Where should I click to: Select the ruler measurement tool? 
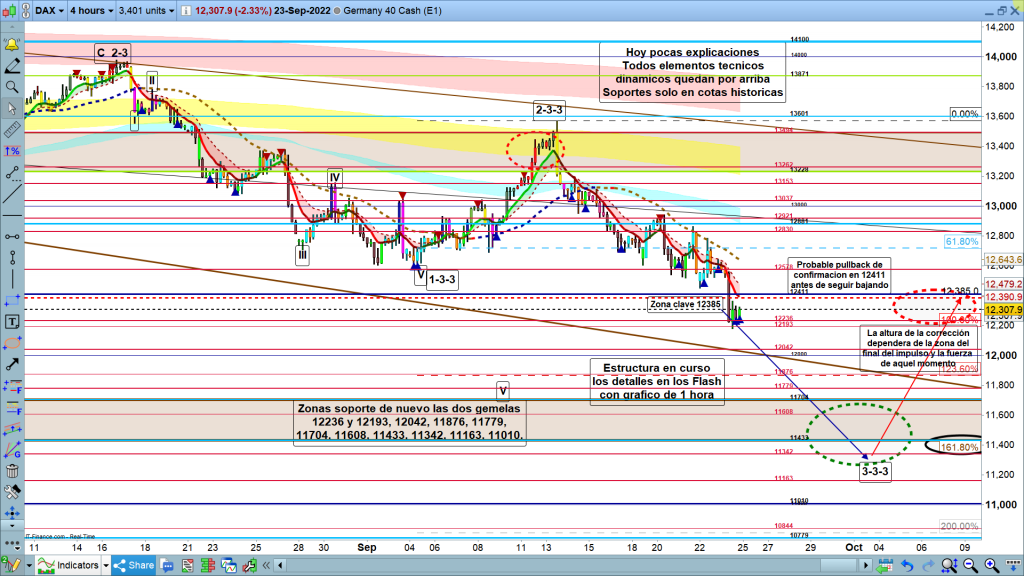12,129
